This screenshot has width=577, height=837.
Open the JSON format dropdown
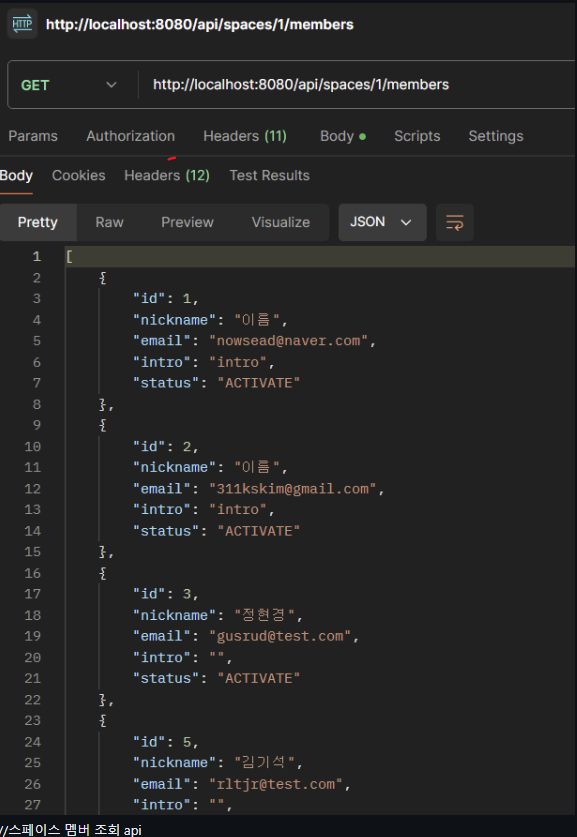click(382, 222)
